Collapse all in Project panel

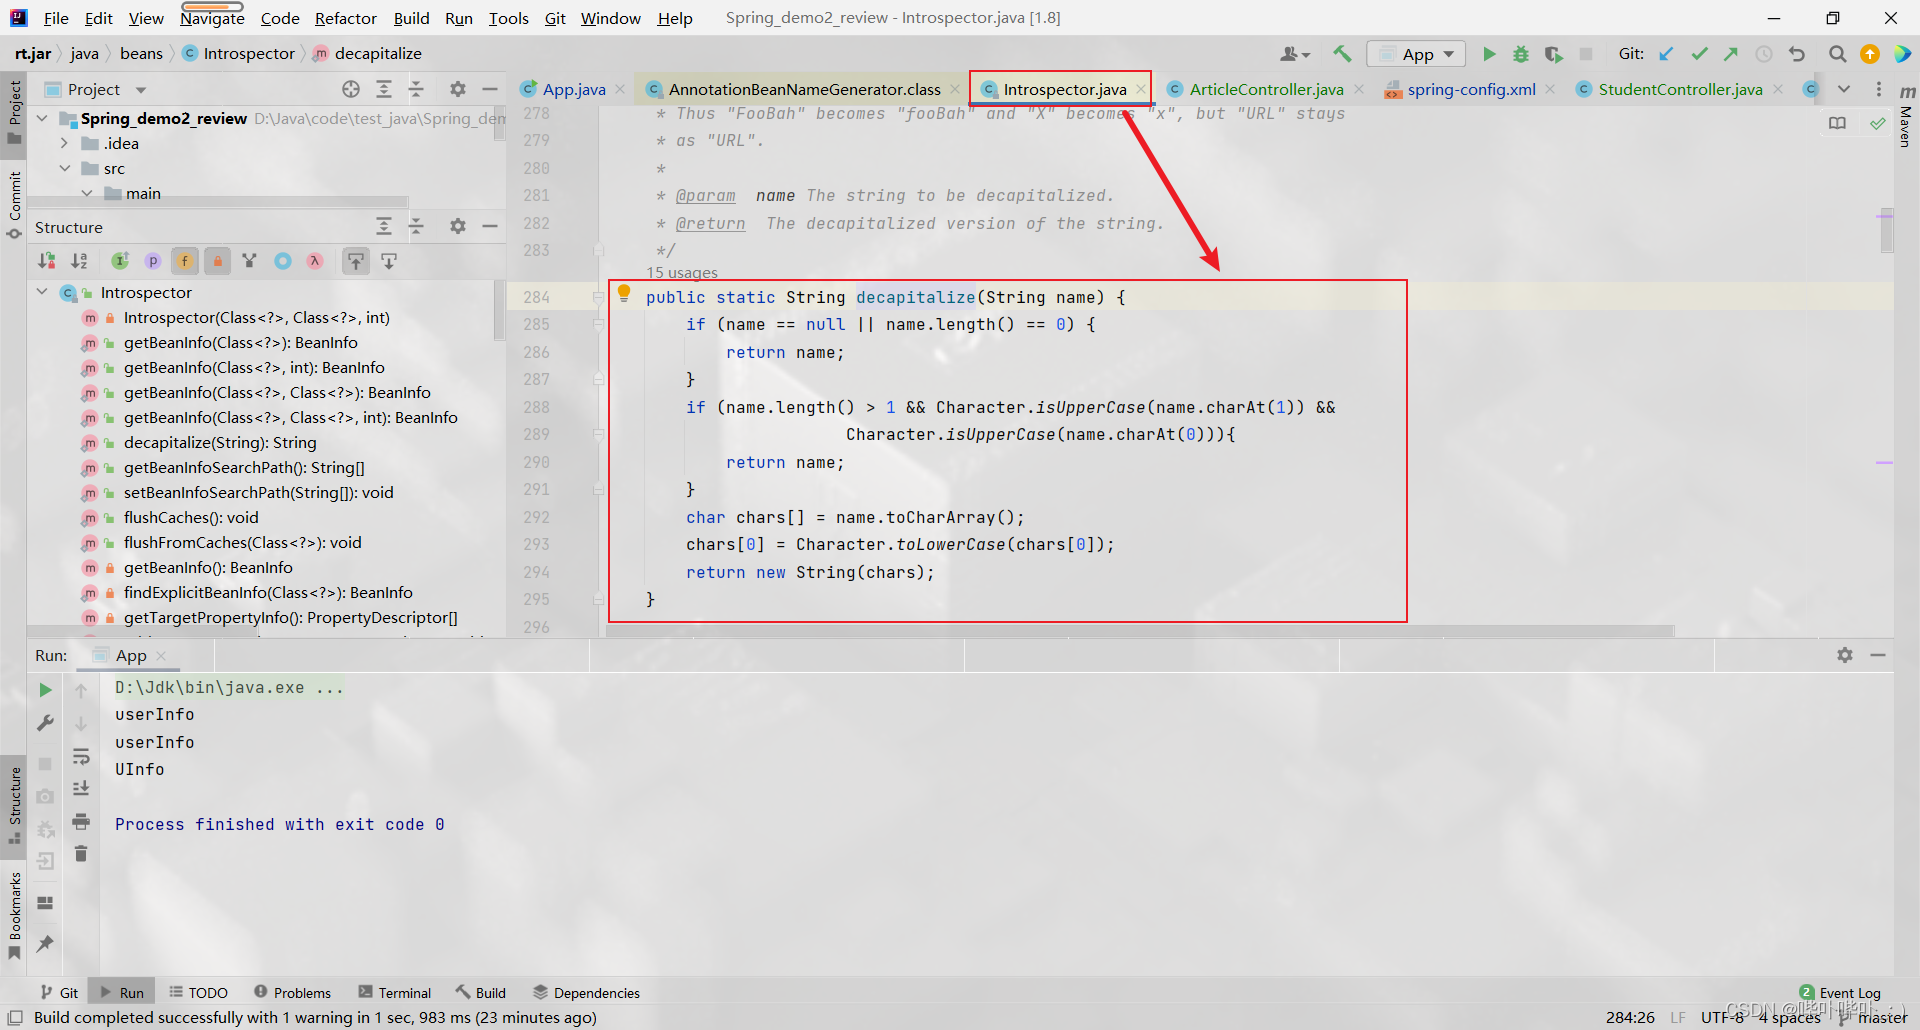[416, 89]
